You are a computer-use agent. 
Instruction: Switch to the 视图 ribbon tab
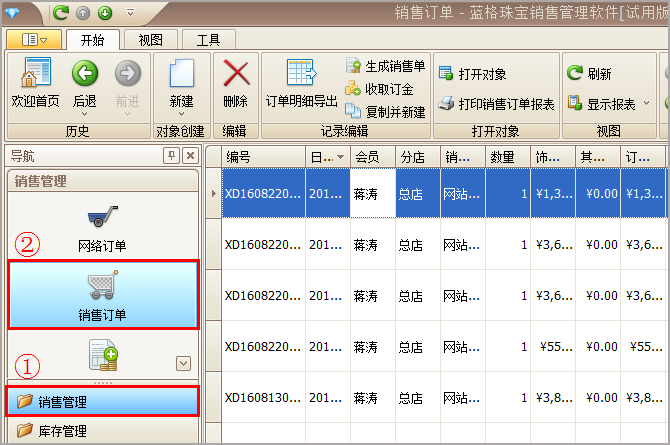coord(150,40)
